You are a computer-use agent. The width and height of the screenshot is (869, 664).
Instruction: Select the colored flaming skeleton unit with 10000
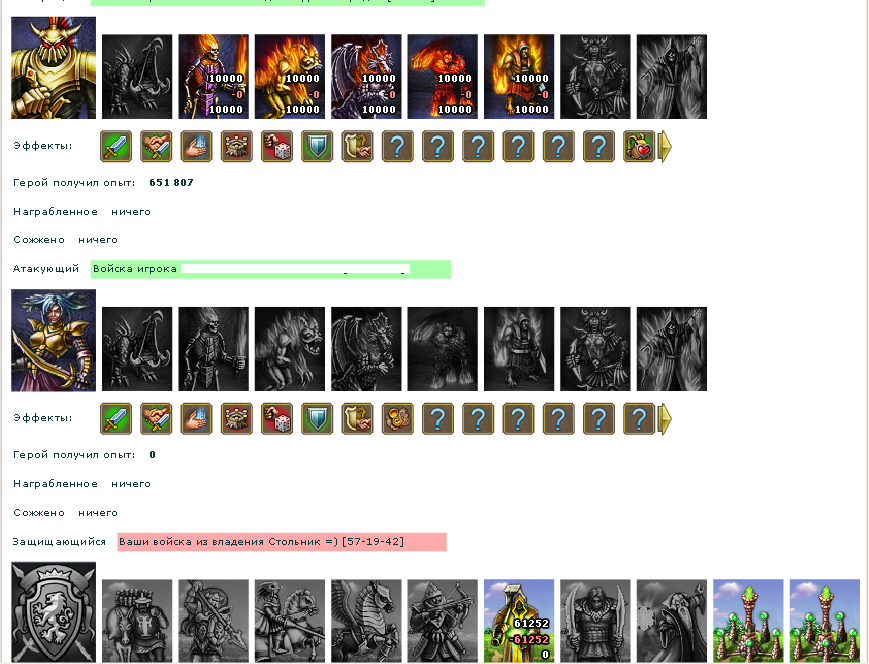(x=213, y=76)
